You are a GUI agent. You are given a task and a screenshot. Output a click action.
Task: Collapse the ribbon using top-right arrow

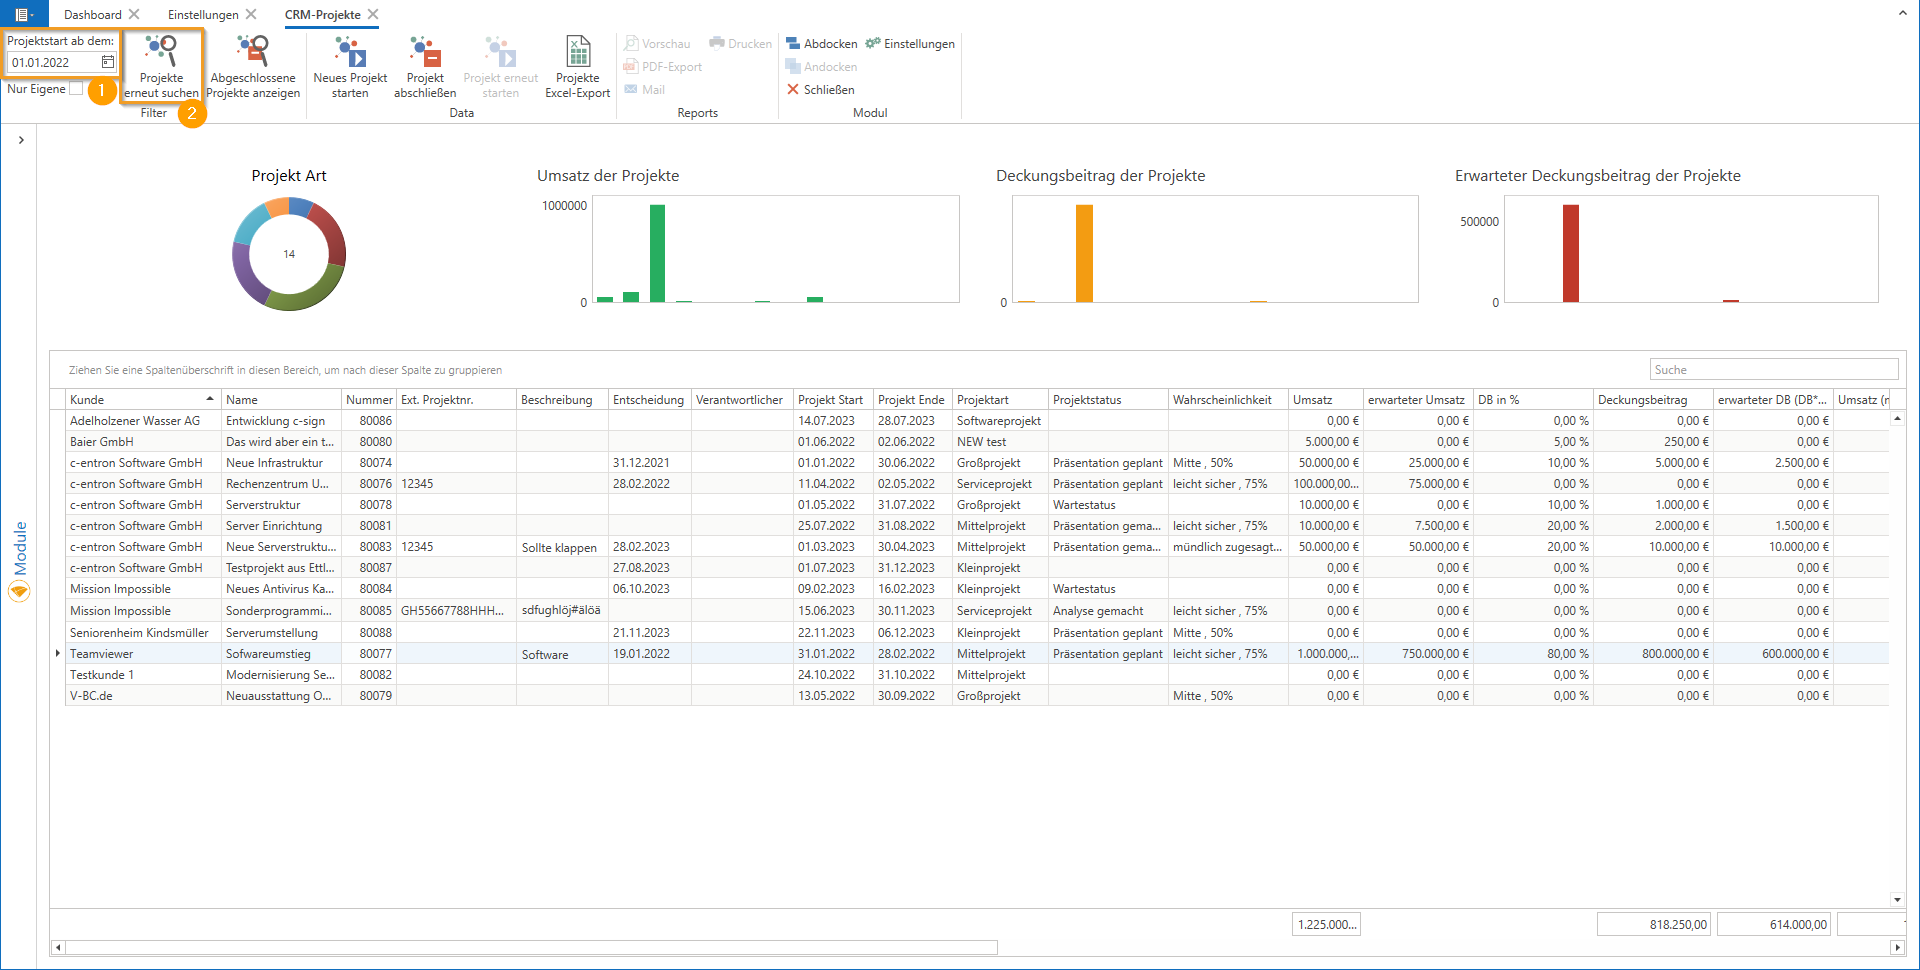pos(1902,13)
